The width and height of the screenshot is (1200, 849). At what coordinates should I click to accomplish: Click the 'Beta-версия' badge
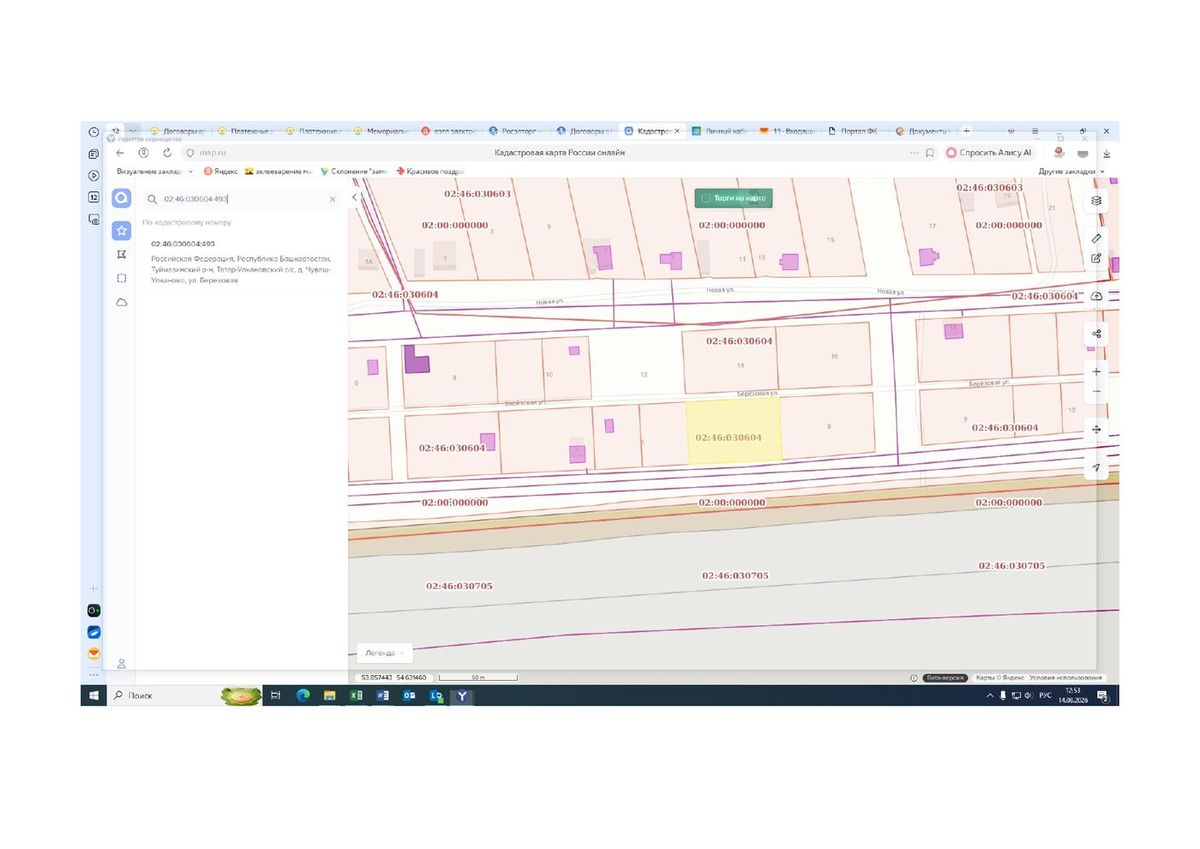pyautogui.click(x=944, y=677)
